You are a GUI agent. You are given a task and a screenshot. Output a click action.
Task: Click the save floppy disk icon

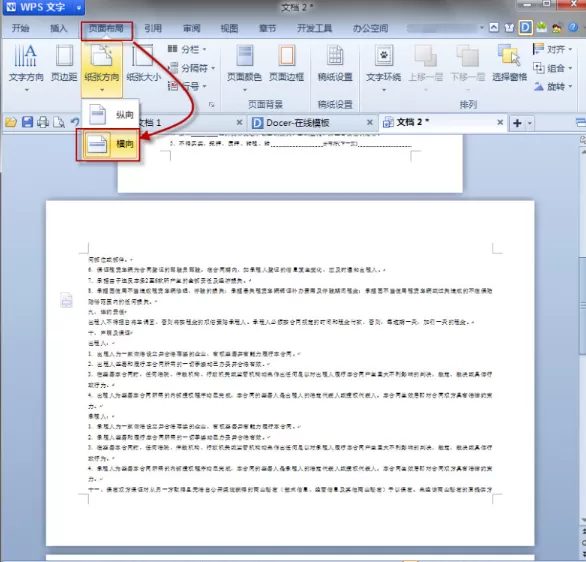point(27,122)
